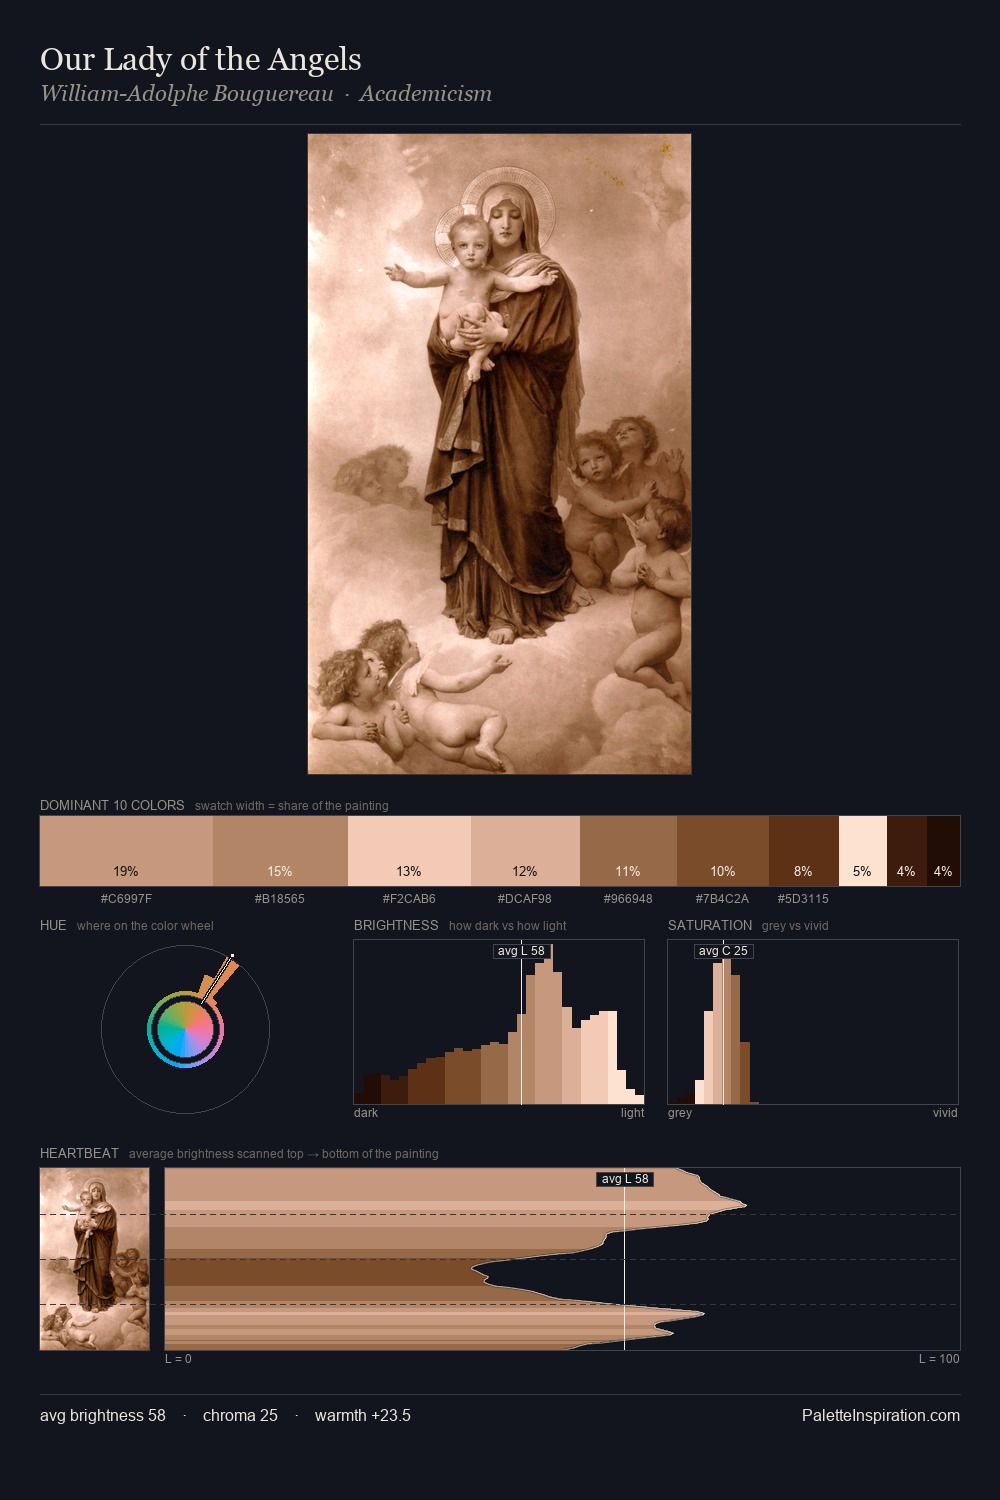Viewport: 1000px width, 1500px height.
Task: Click the 19% swatch colored #C6997F
Action: (x=126, y=851)
